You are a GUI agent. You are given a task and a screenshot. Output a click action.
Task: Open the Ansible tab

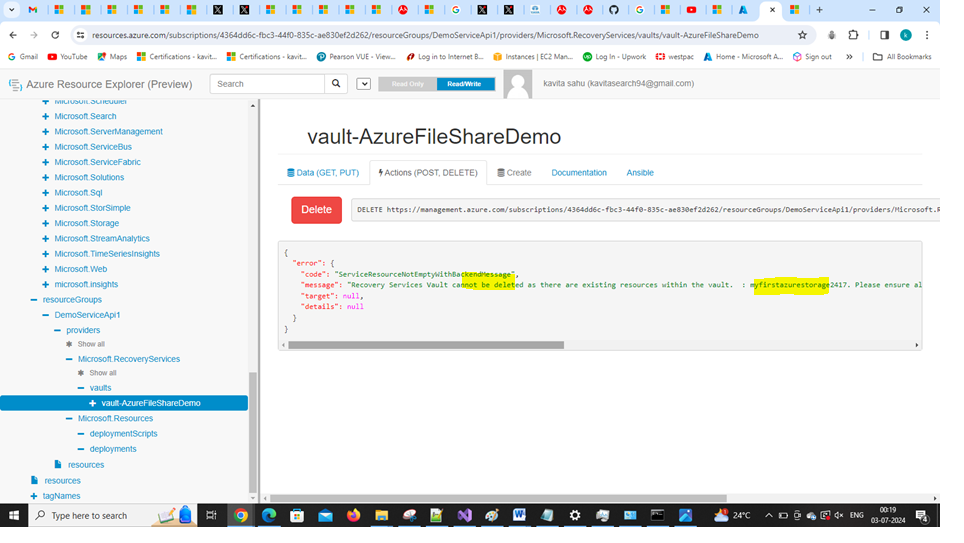point(640,173)
